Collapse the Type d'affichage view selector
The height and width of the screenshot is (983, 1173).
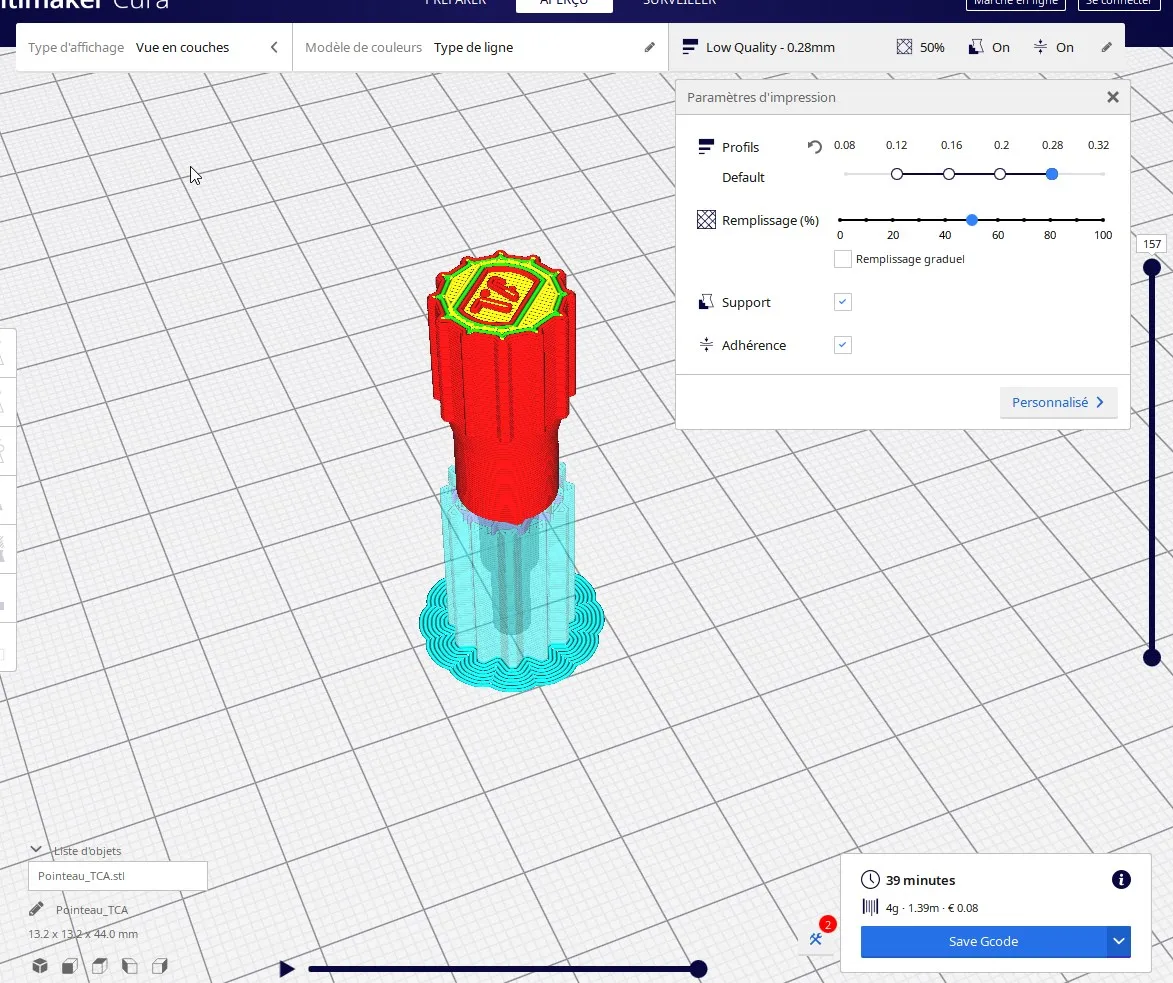274,47
